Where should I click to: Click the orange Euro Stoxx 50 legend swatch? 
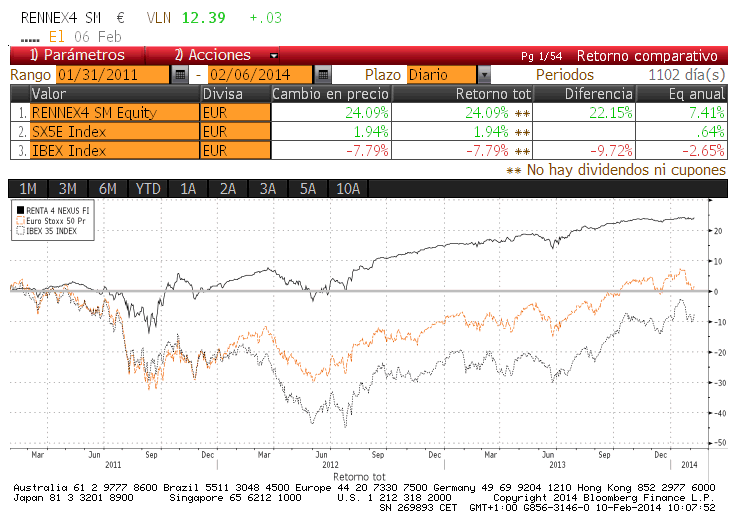tap(20, 221)
